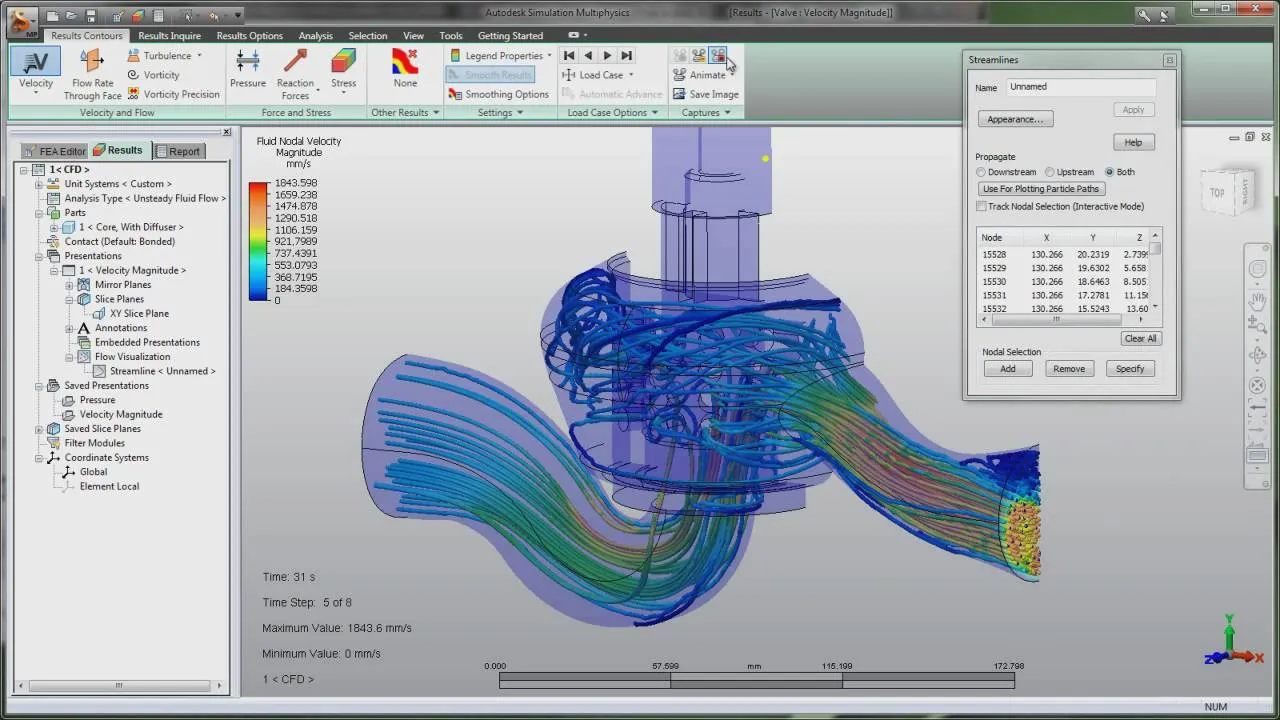Image resolution: width=1280 pixels, height=720 pixels.
Task: Select the Downstream propagate option
Action: pos(982,172)
